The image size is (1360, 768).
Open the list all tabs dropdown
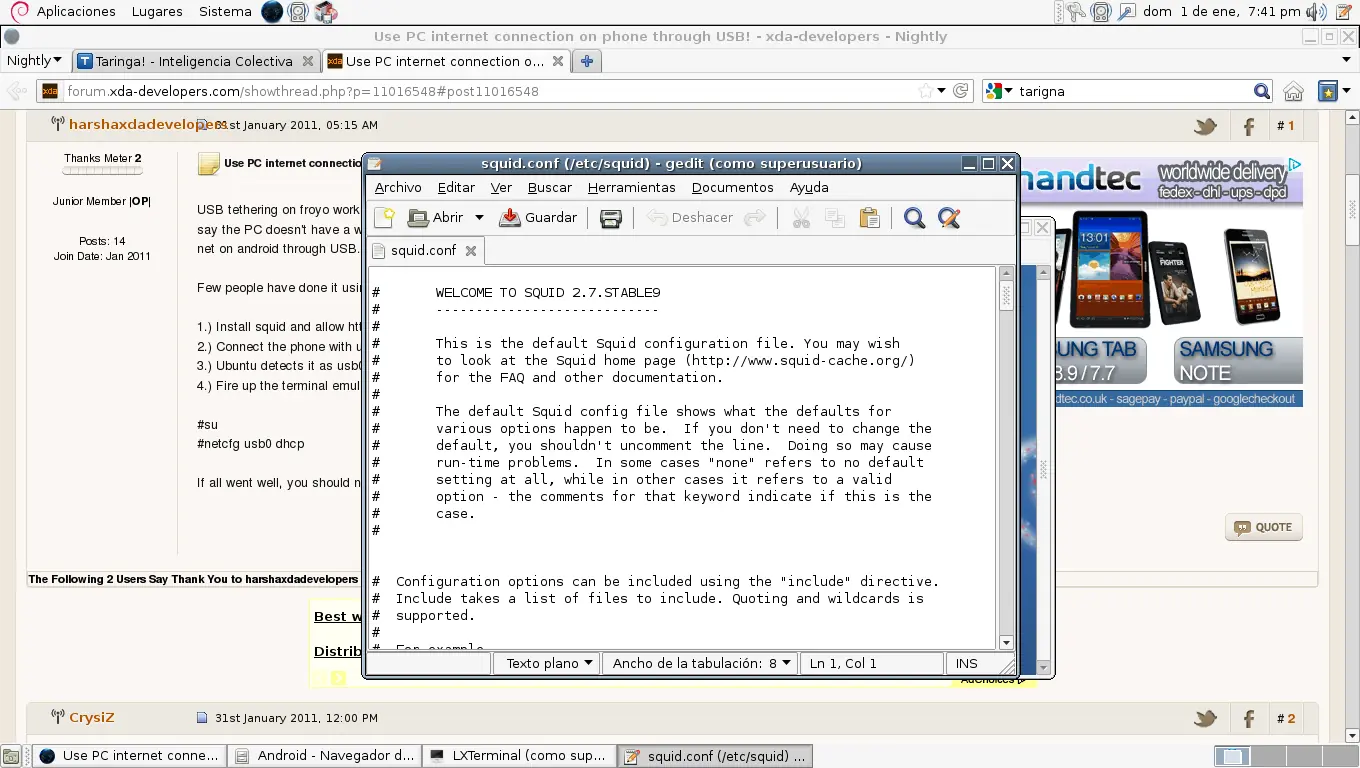tap(1345, 61)
